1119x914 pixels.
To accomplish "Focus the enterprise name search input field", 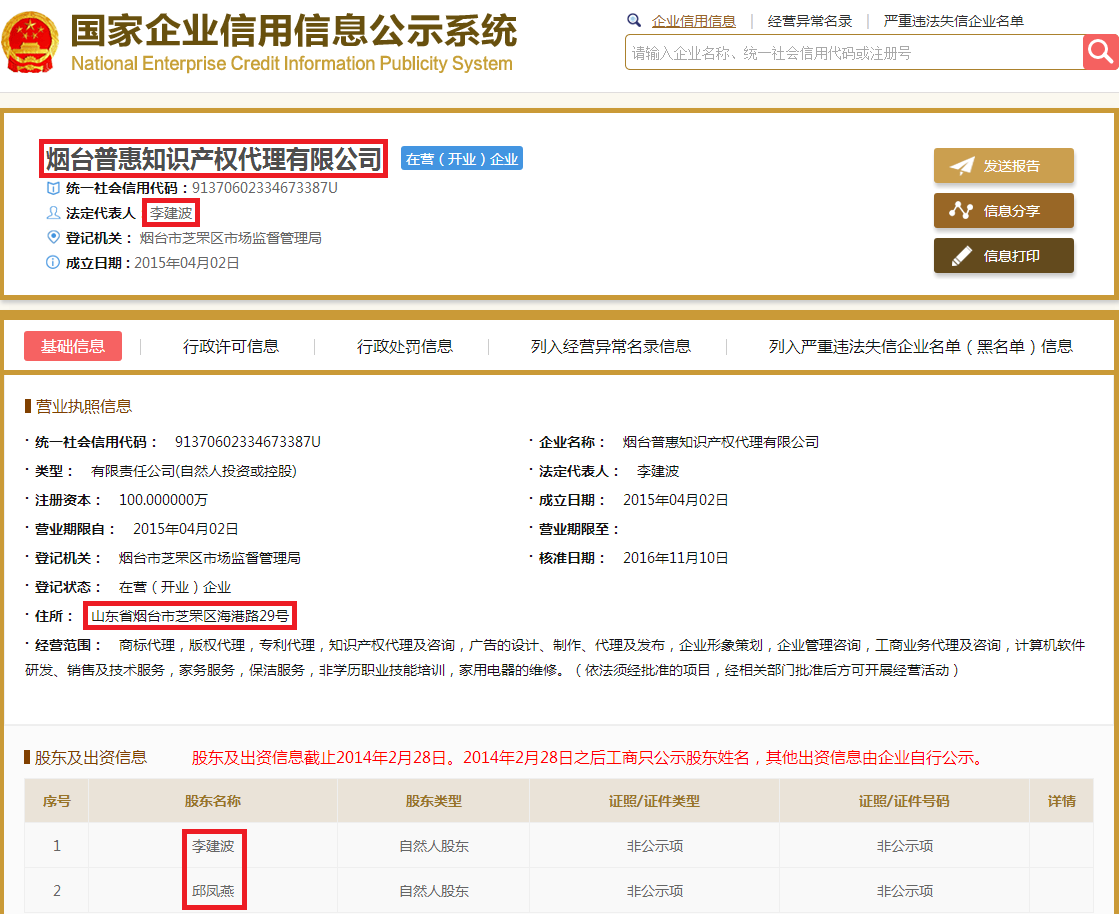I will 854,53.
